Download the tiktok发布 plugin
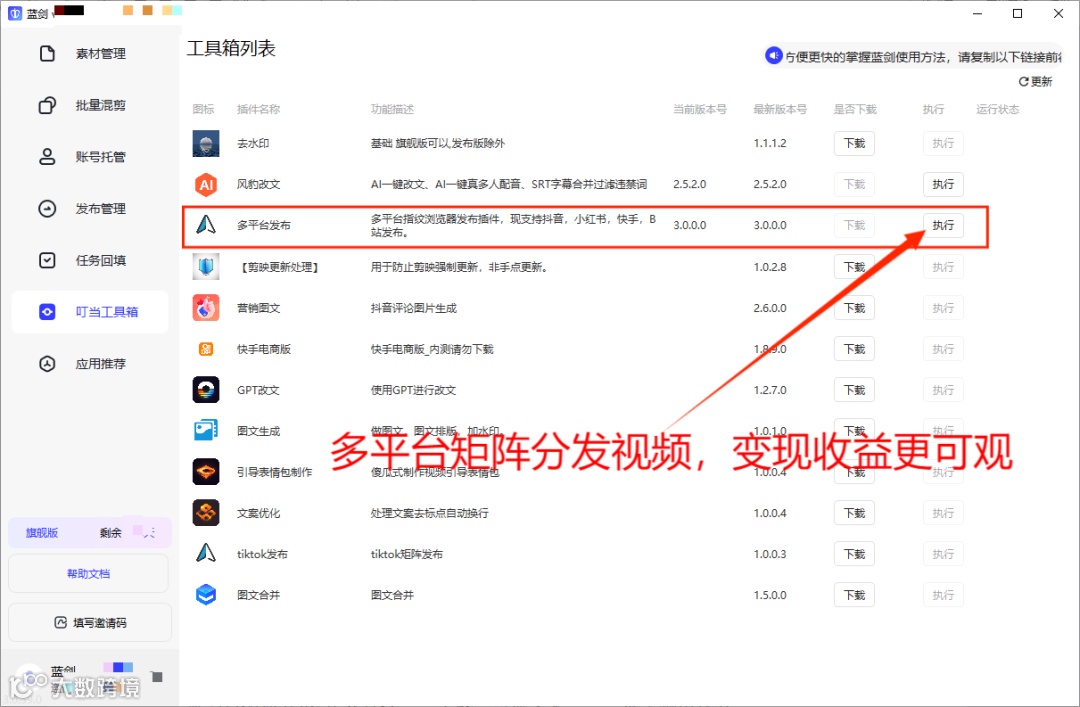 854,554
